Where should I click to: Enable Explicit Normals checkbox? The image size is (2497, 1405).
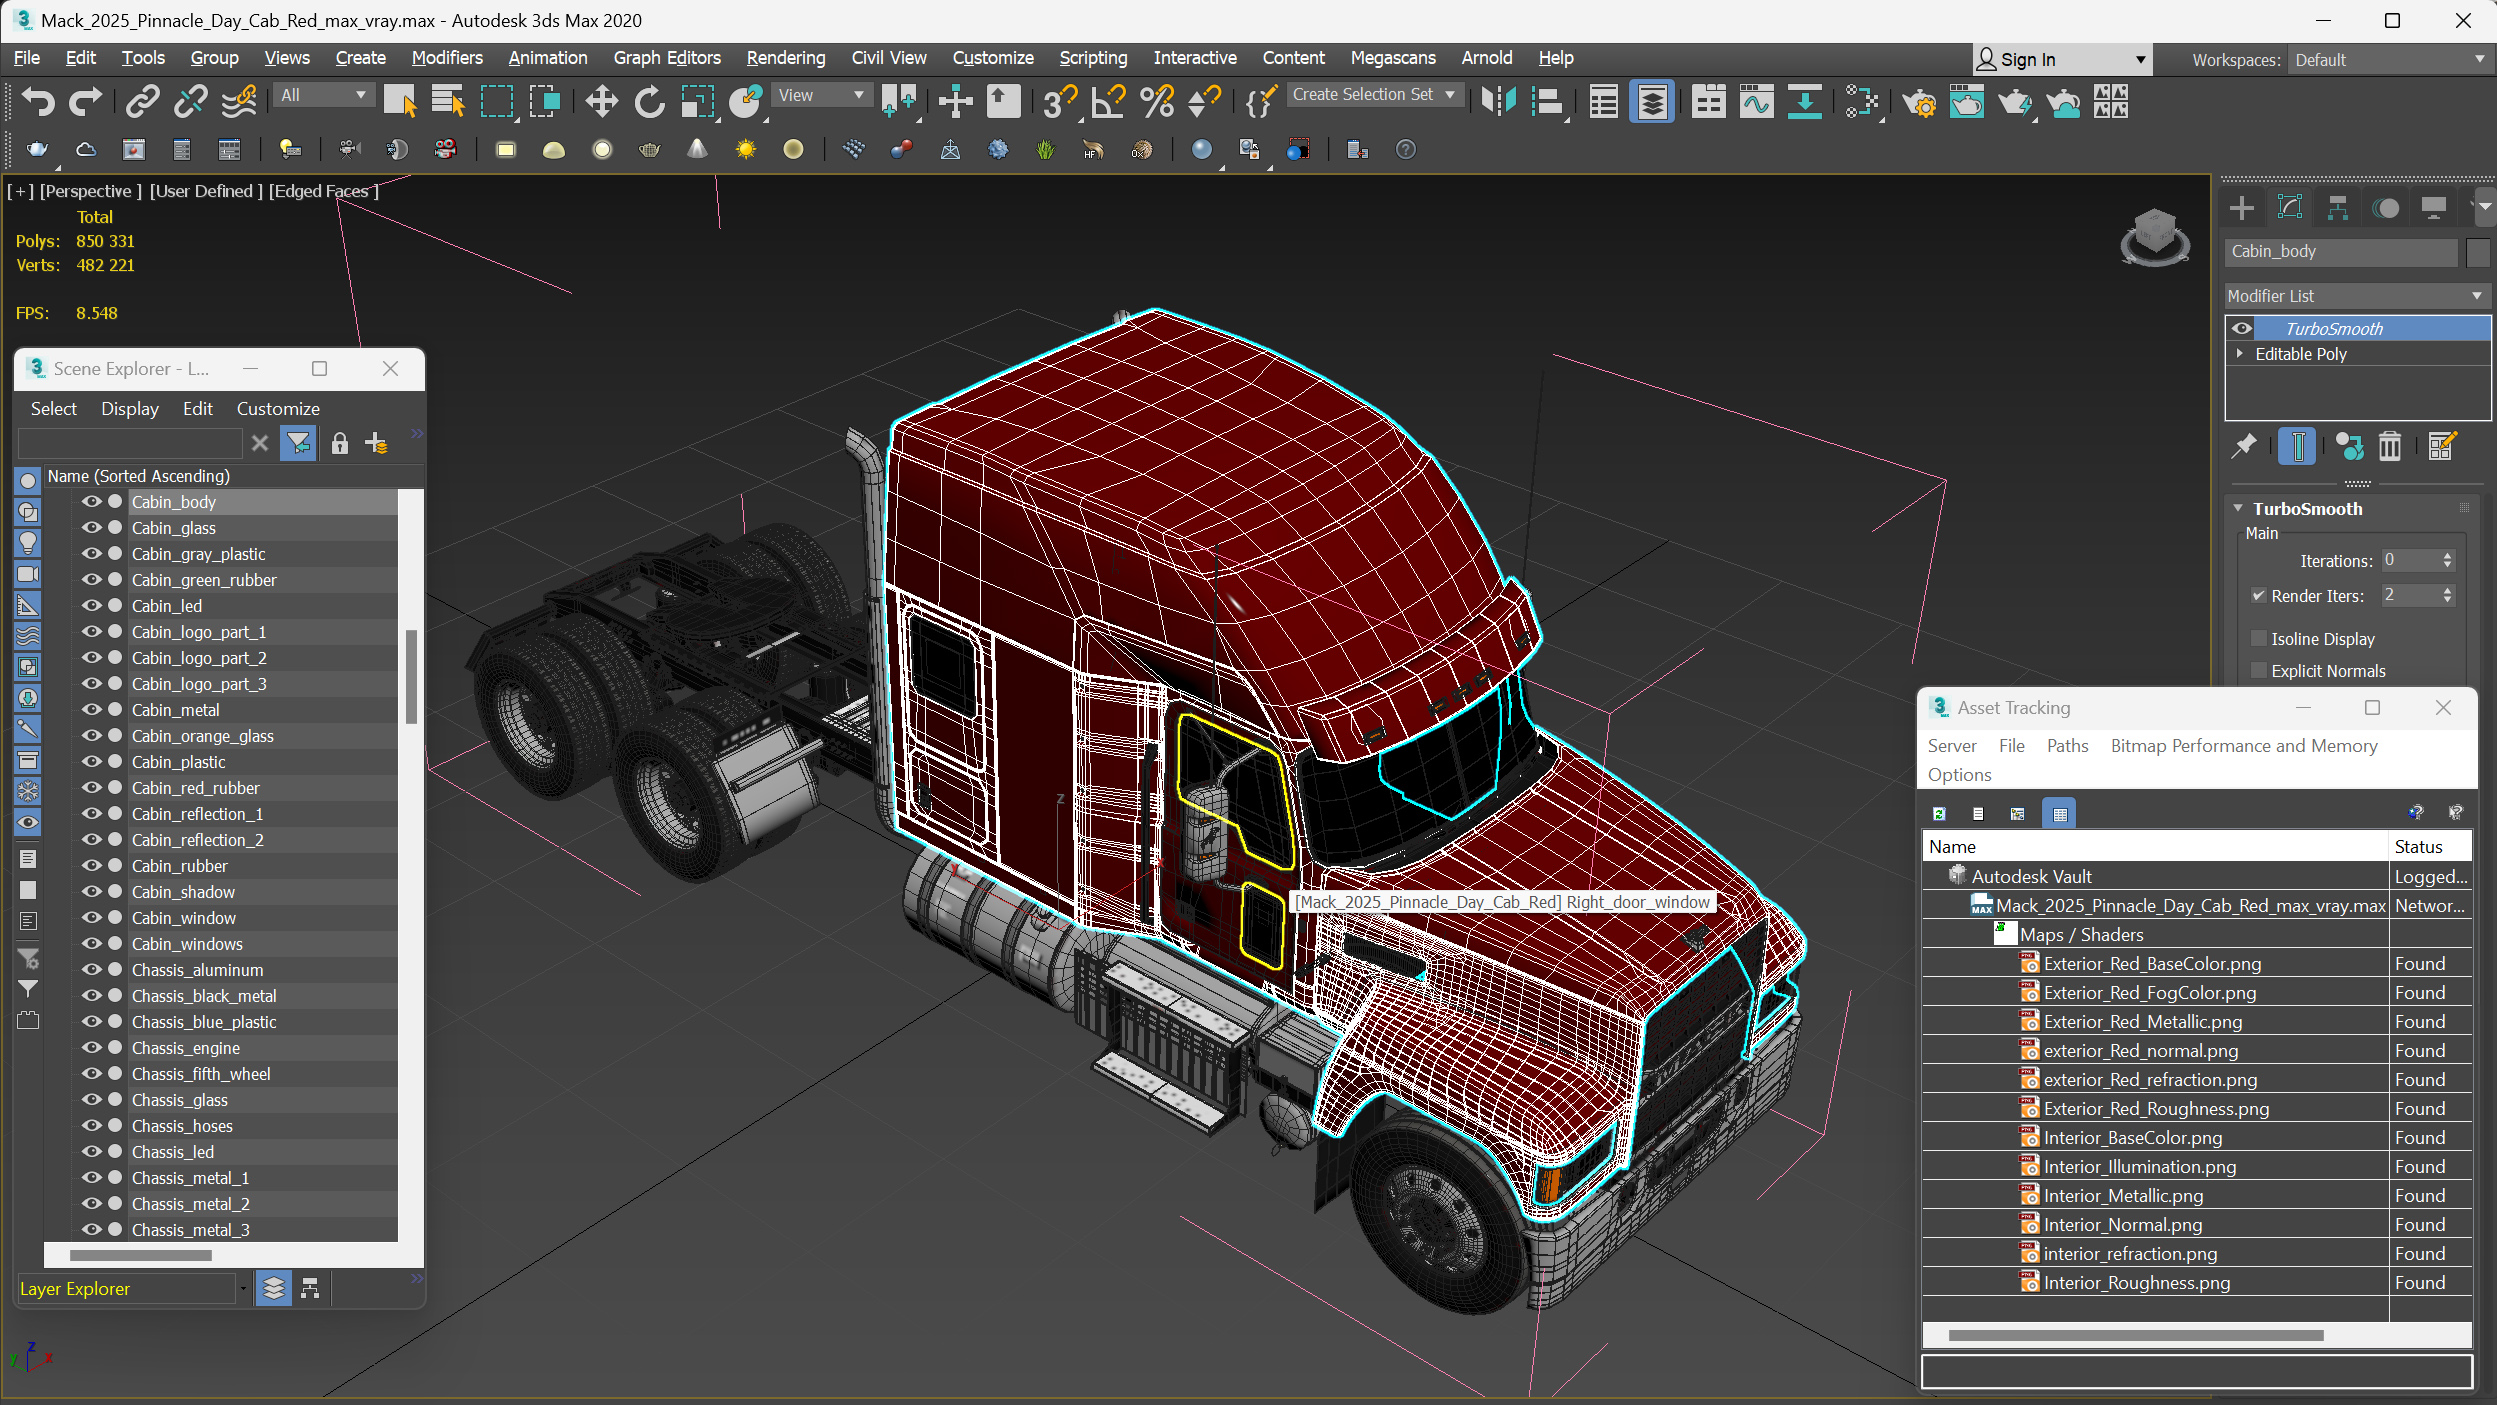click(x=2258, y=670)
